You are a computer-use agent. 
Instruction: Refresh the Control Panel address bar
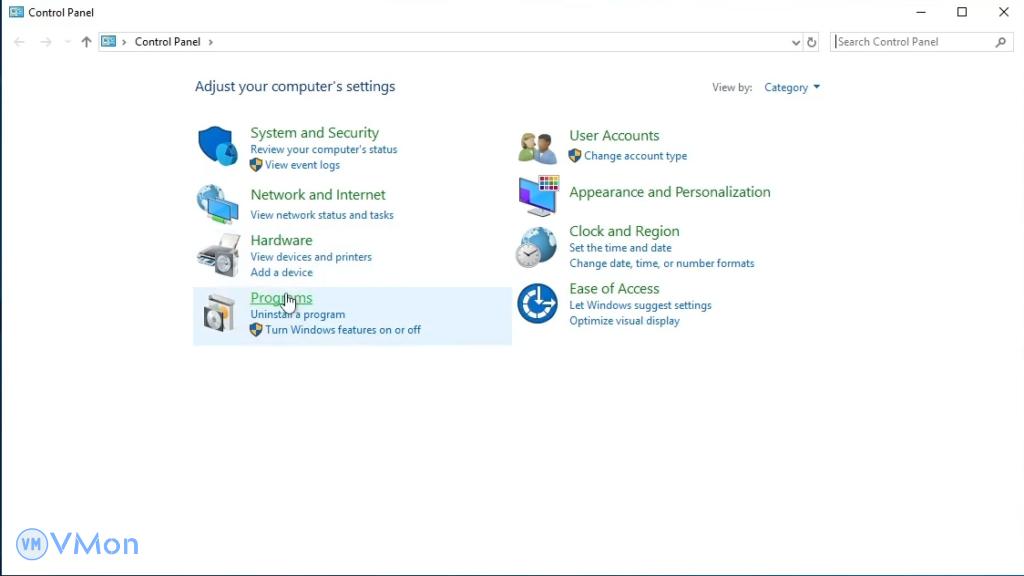tap(812, 42)
